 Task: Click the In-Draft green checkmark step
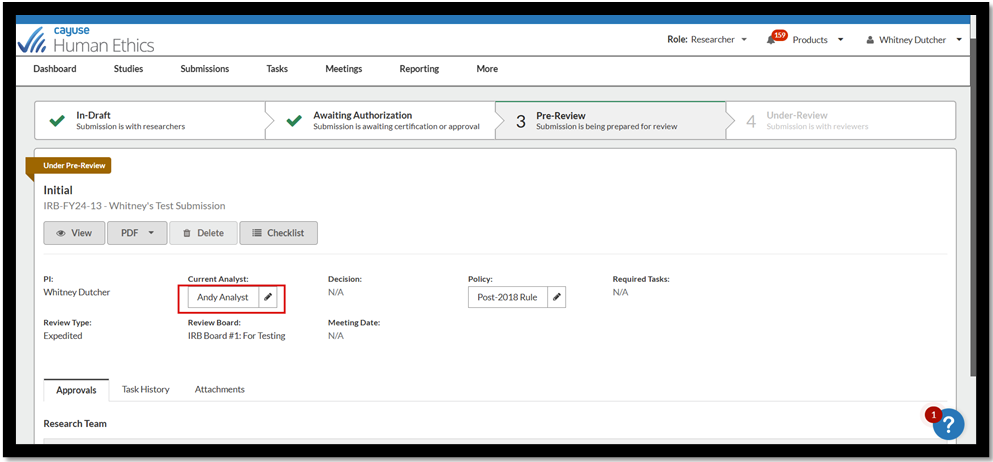(x=56, y=121)
